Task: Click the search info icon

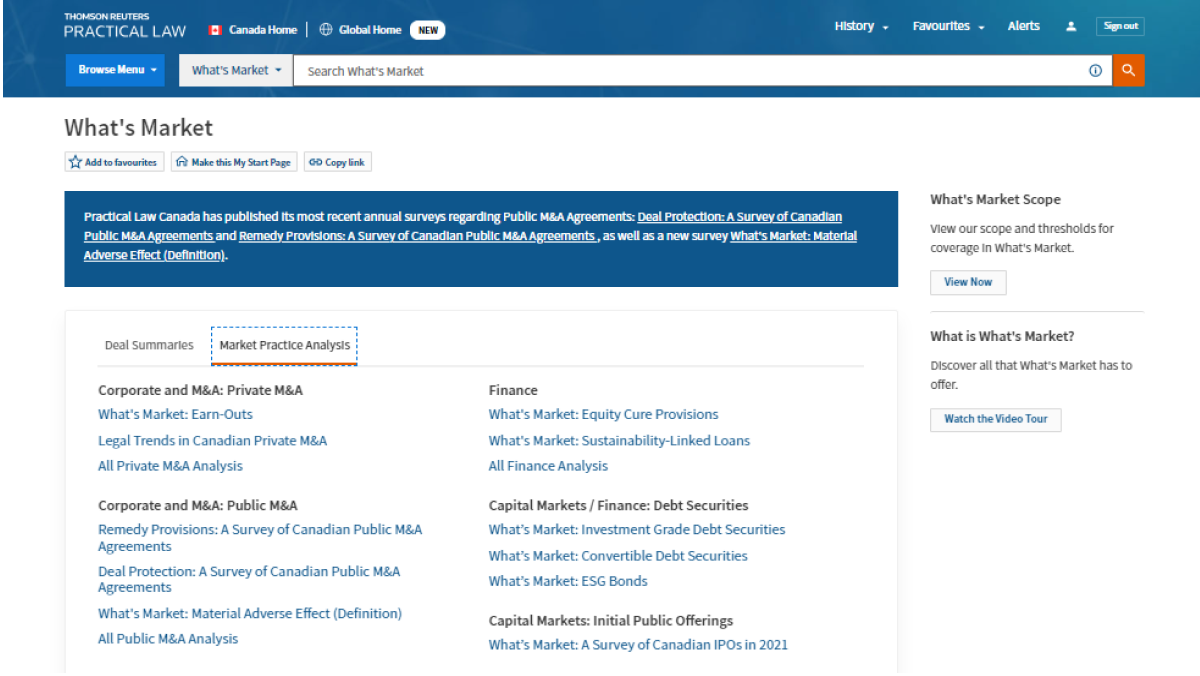Action: pyautogui.click(x=1095, y=71)
